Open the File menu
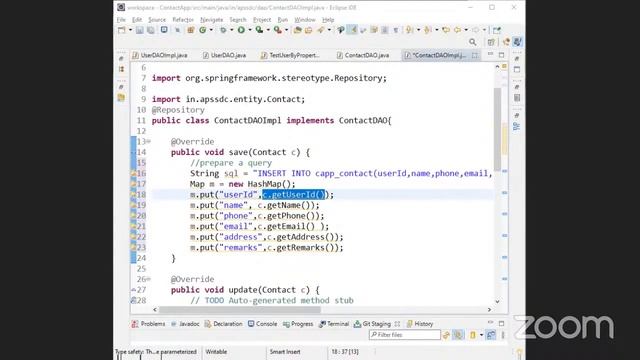The width and height of the screenshot is (640, 360). pyautogui.click(x=121, y=20)
